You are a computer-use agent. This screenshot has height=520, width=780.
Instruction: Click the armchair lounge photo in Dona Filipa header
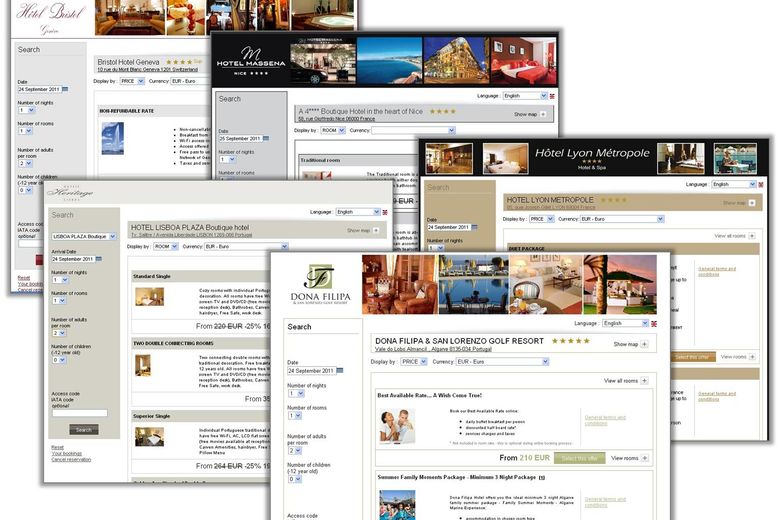pos(399,285)
